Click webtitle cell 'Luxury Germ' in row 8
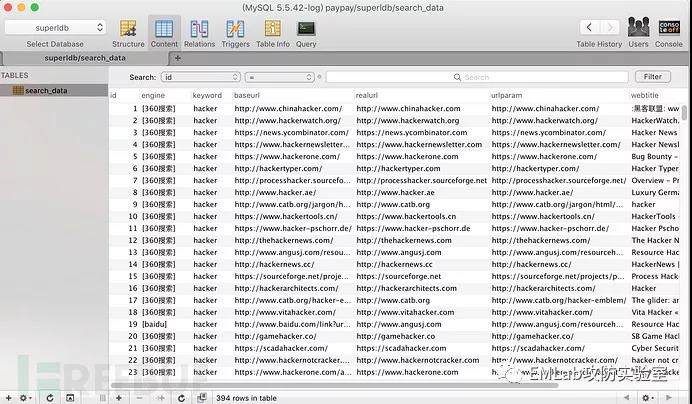The height and width of the screenshot is (404, 692). (655, 193)
